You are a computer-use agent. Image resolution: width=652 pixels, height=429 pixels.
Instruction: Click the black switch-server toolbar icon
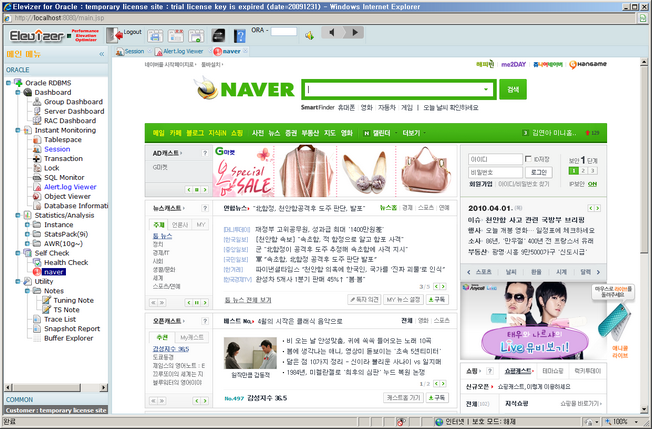click(218, 36)
